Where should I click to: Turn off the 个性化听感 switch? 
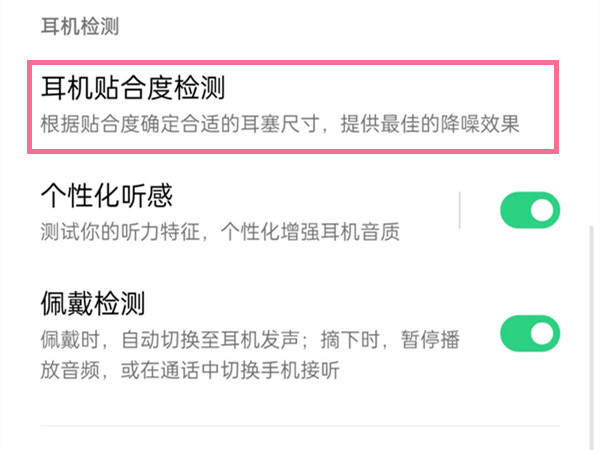coord(530,210)
